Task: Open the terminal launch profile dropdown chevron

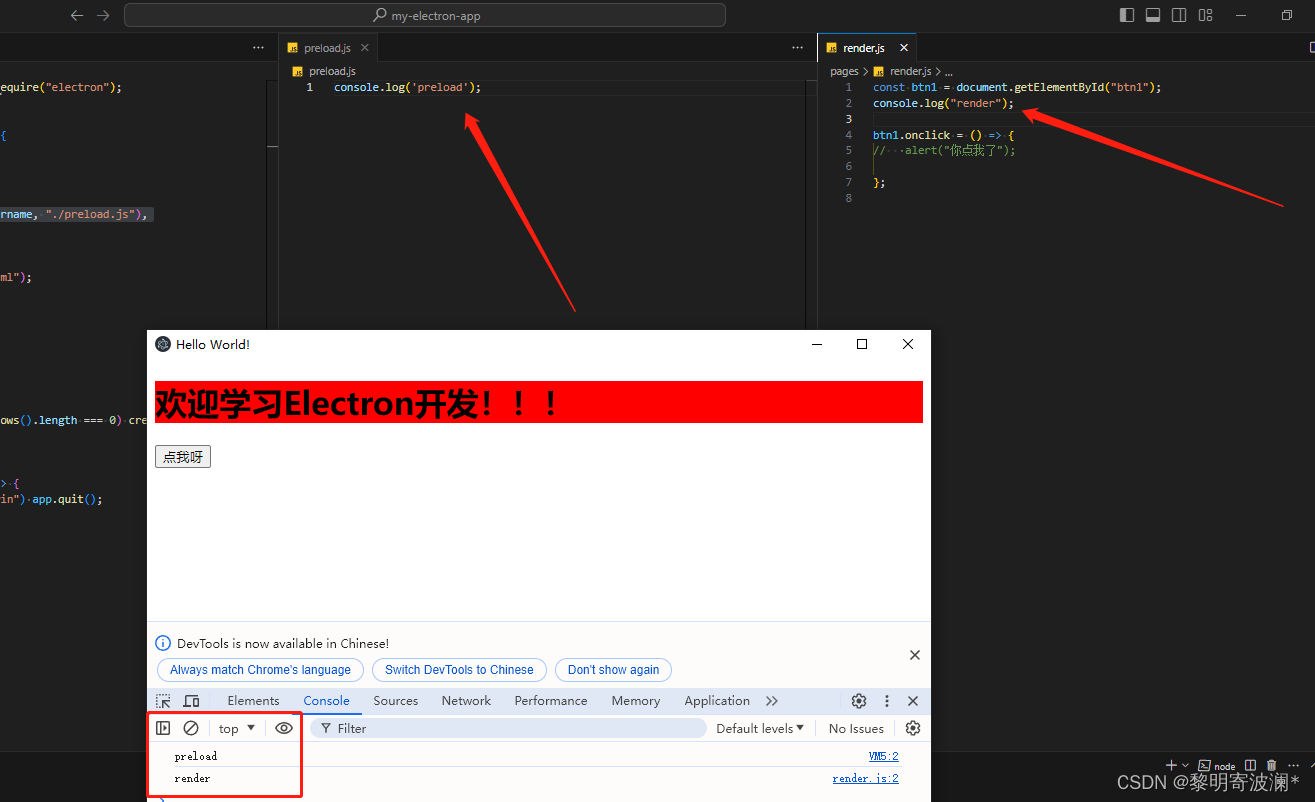Action: (x=1186, y=765)
